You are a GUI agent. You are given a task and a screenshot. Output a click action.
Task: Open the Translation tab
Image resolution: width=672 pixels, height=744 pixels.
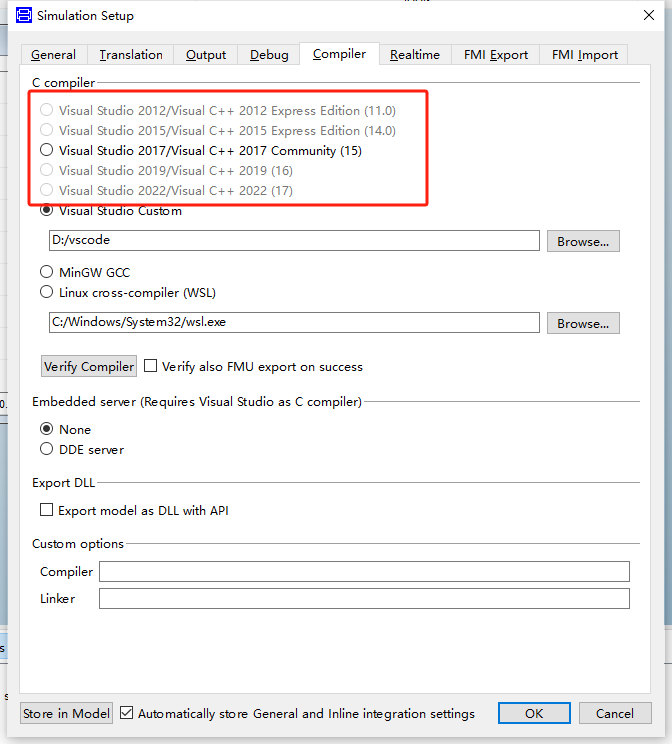tap(131, 55)
